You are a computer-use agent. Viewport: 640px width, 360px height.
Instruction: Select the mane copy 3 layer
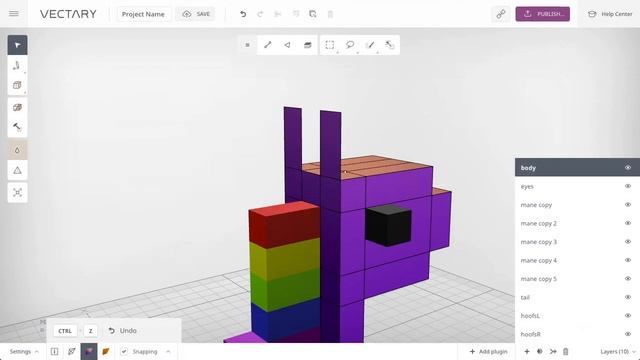click(x=577, y=242)
